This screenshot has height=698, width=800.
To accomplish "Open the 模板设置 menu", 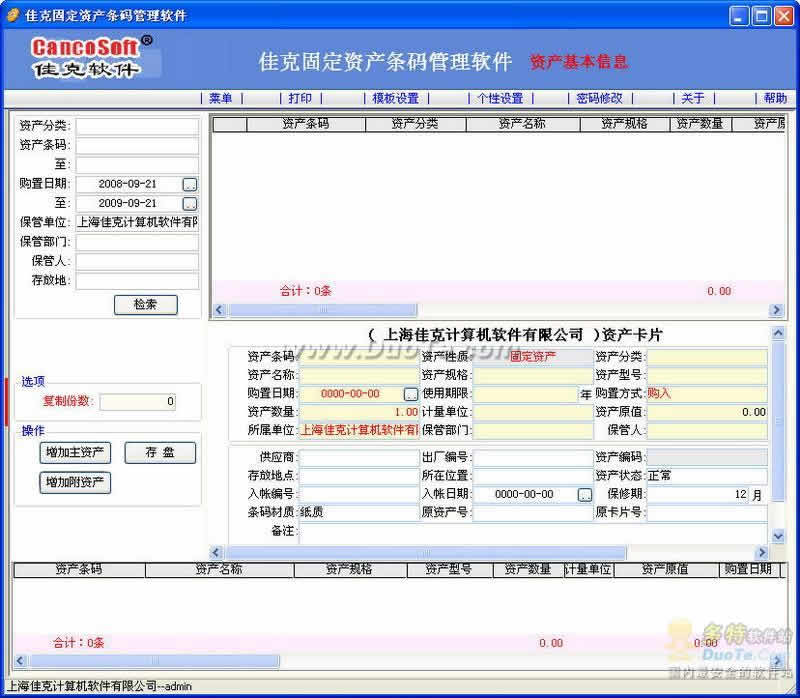I will [395, 98].
